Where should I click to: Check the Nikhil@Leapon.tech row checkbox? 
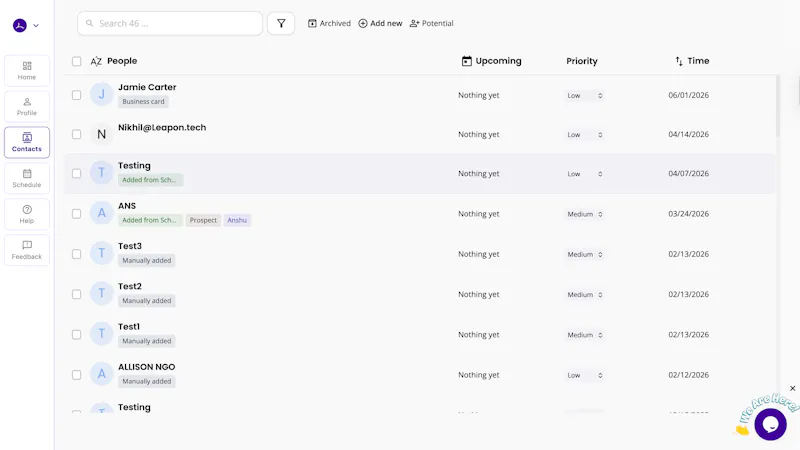(x=77, y=134)
